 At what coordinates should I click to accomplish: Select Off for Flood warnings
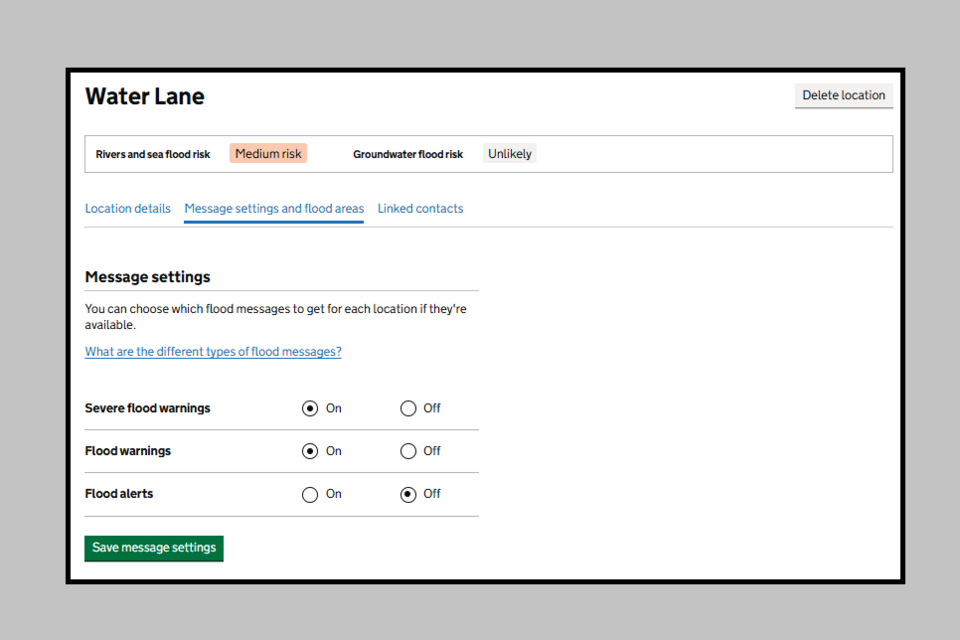408,452
